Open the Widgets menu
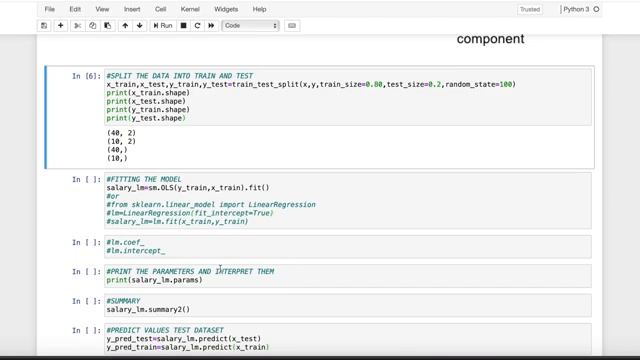Image resolution: width=640 pixels, height=360 pixels. click(x=226, y=9)
